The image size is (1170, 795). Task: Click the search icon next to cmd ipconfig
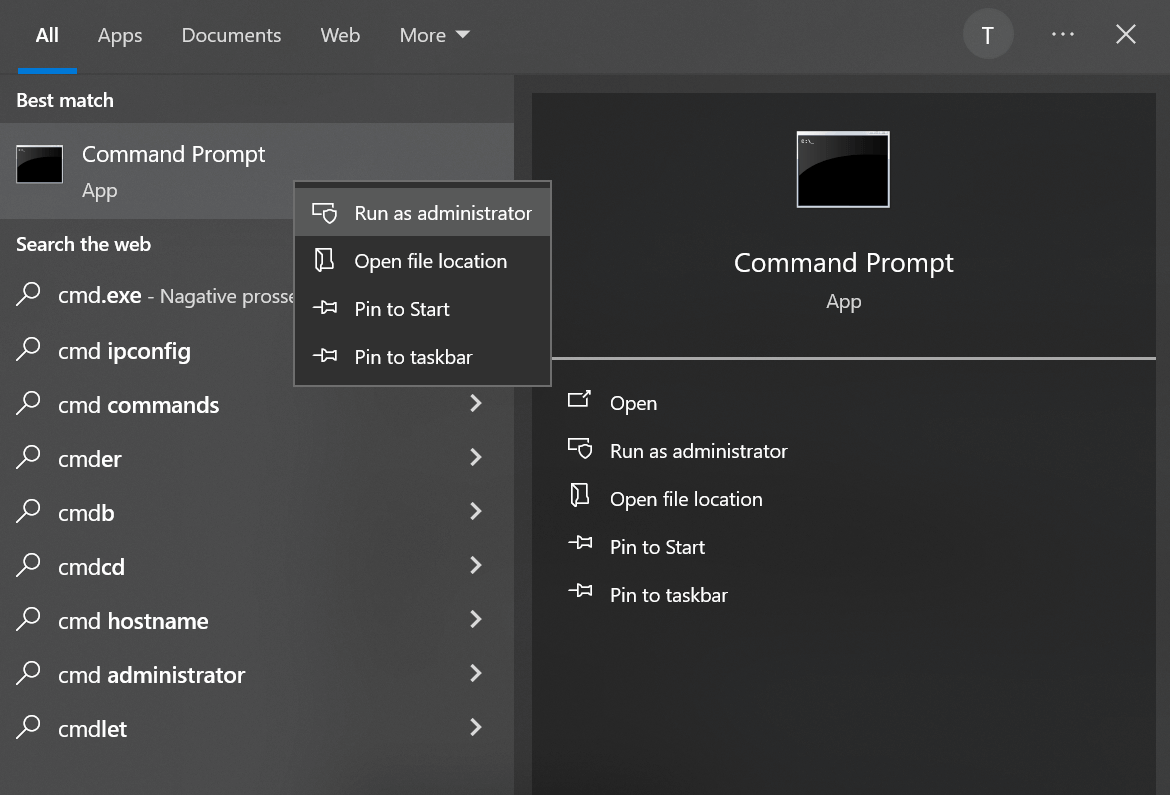[x=30, y=350]
